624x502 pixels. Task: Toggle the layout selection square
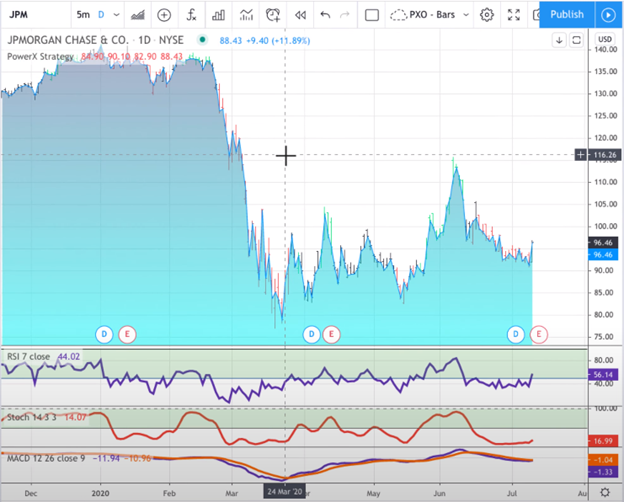click(372, 15)
